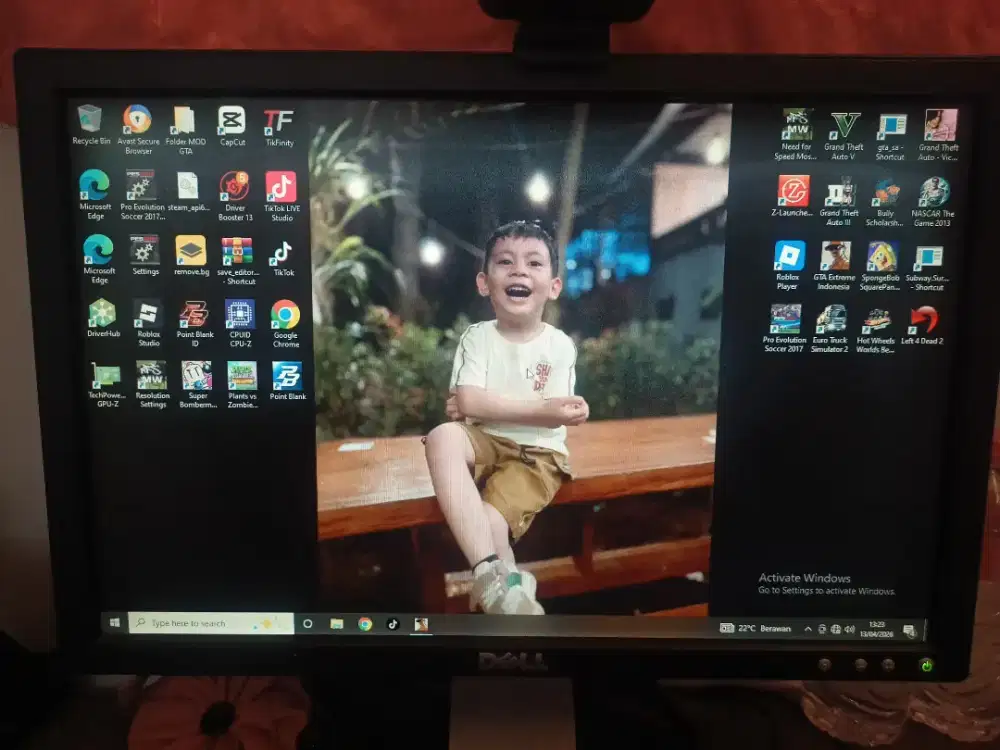Open the taskbar clock and date
1000x750 pixels.
[877, 629]
